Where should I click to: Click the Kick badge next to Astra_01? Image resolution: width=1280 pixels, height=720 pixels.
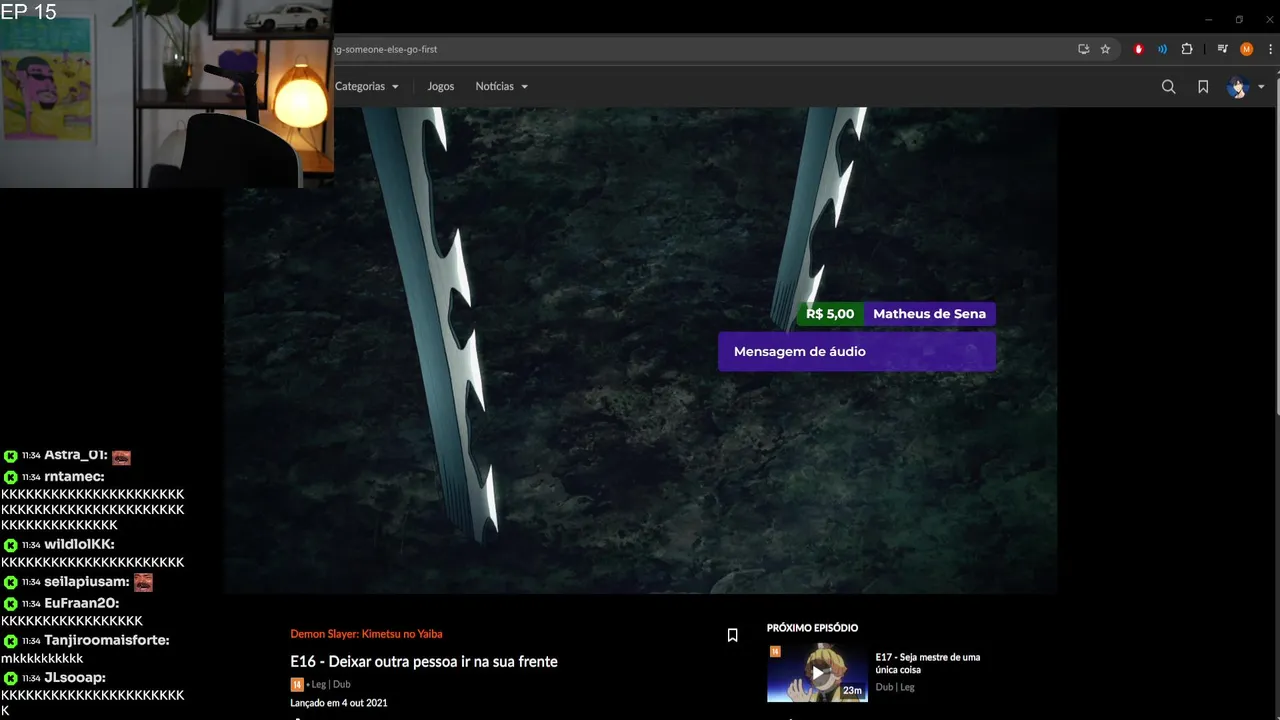pos(11,456)
